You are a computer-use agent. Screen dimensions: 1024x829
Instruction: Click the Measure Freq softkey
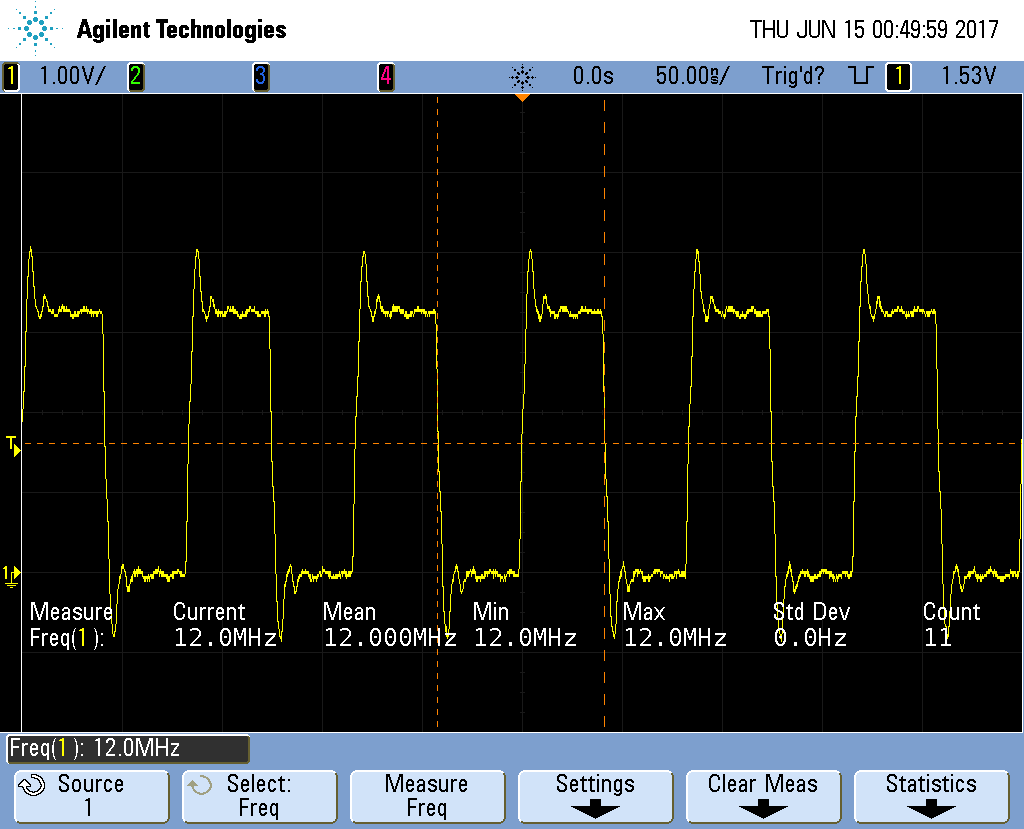(x=427, y=796)
